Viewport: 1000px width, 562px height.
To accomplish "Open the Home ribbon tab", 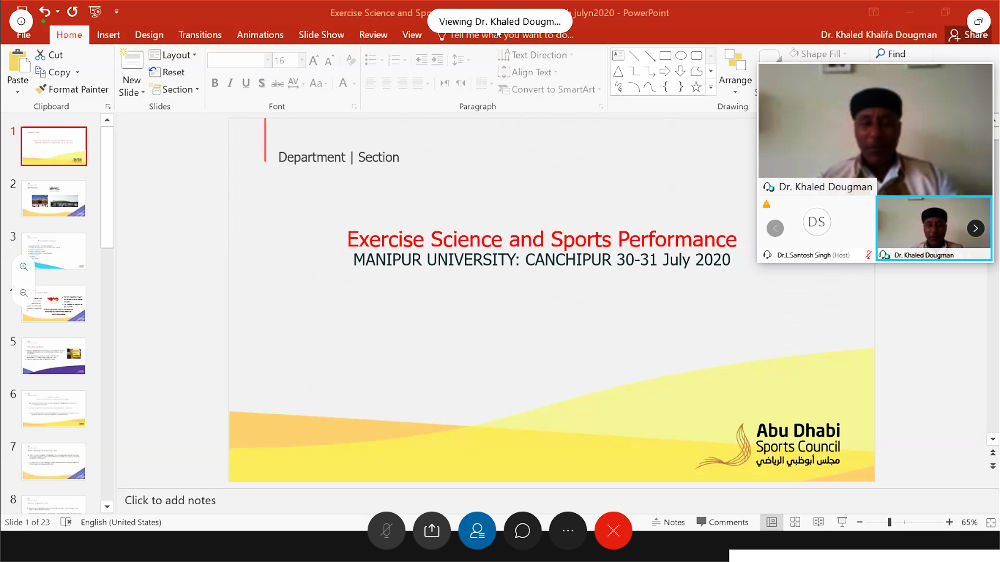I will pyautogui.click(x=69, y=34).
